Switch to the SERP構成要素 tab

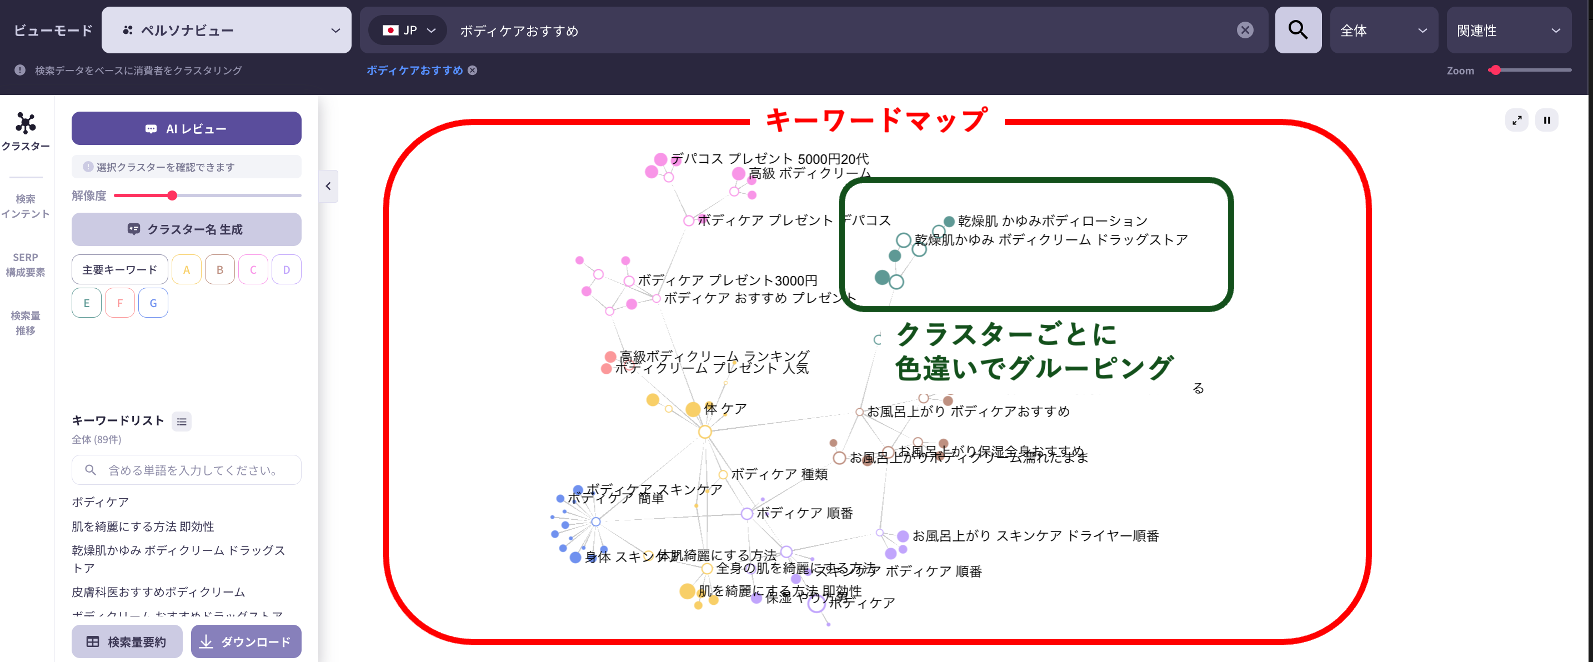point(26,265)
